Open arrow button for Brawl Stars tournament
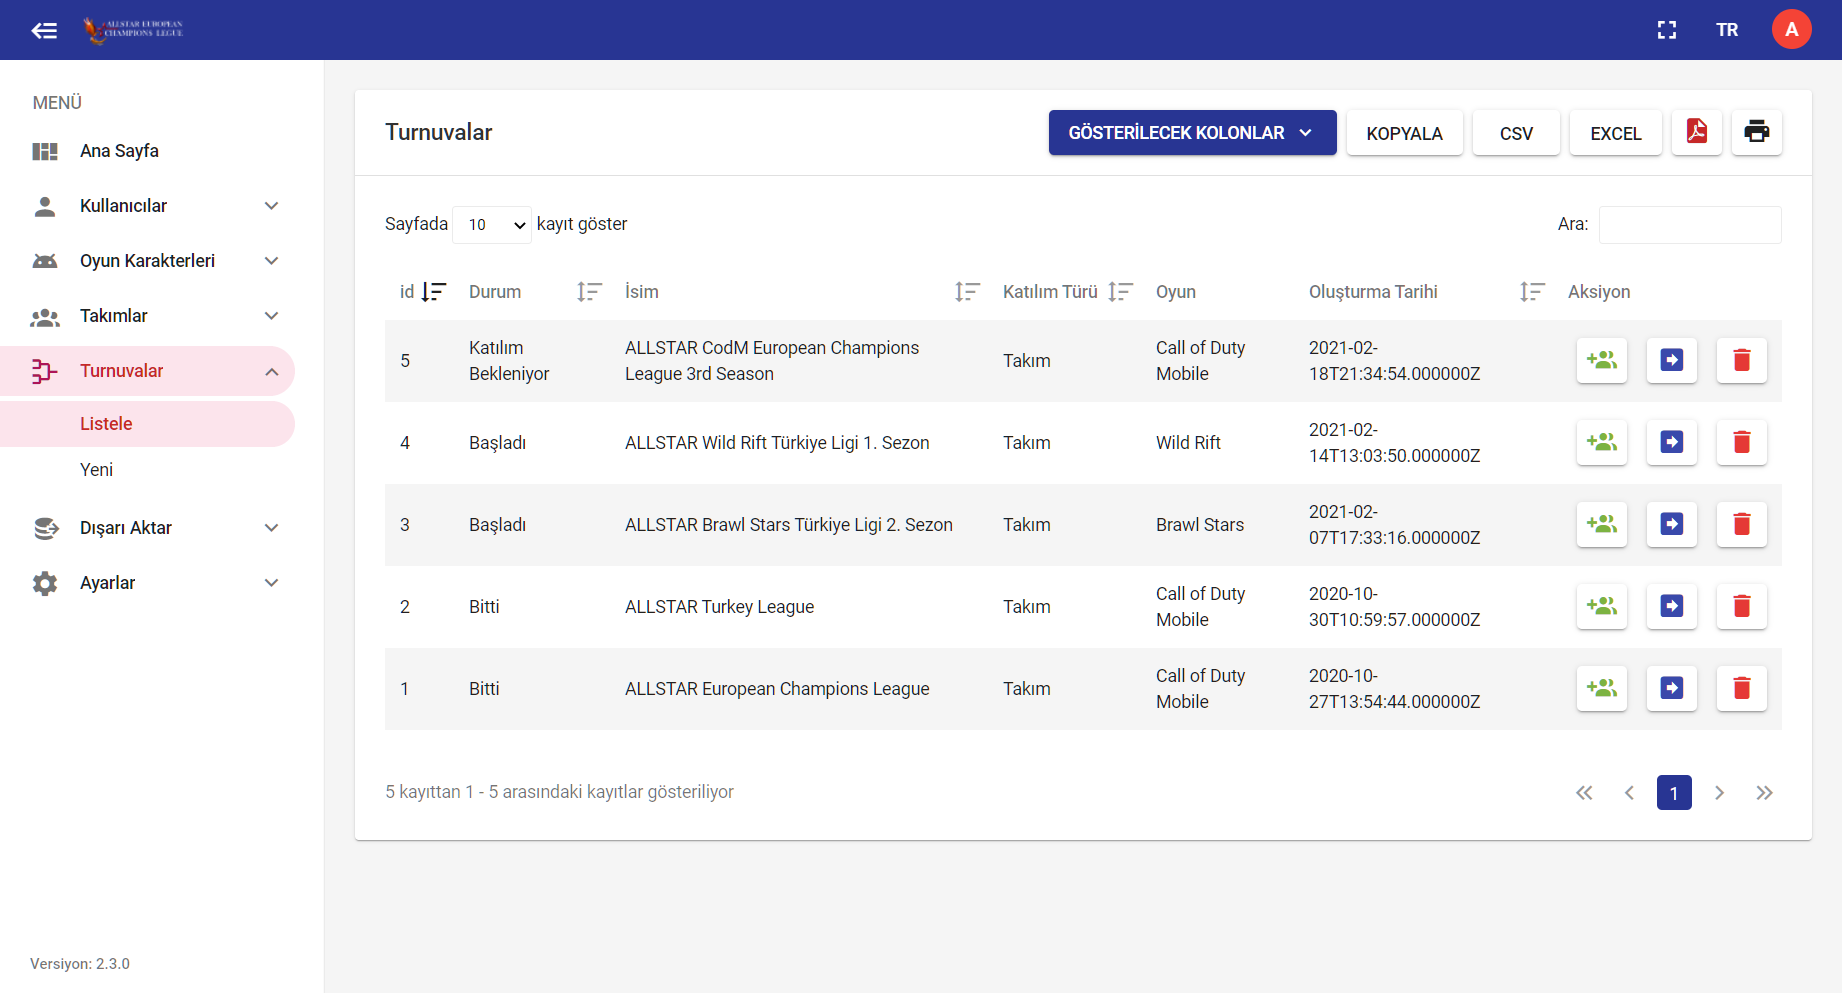 [x=1672, y=524]
